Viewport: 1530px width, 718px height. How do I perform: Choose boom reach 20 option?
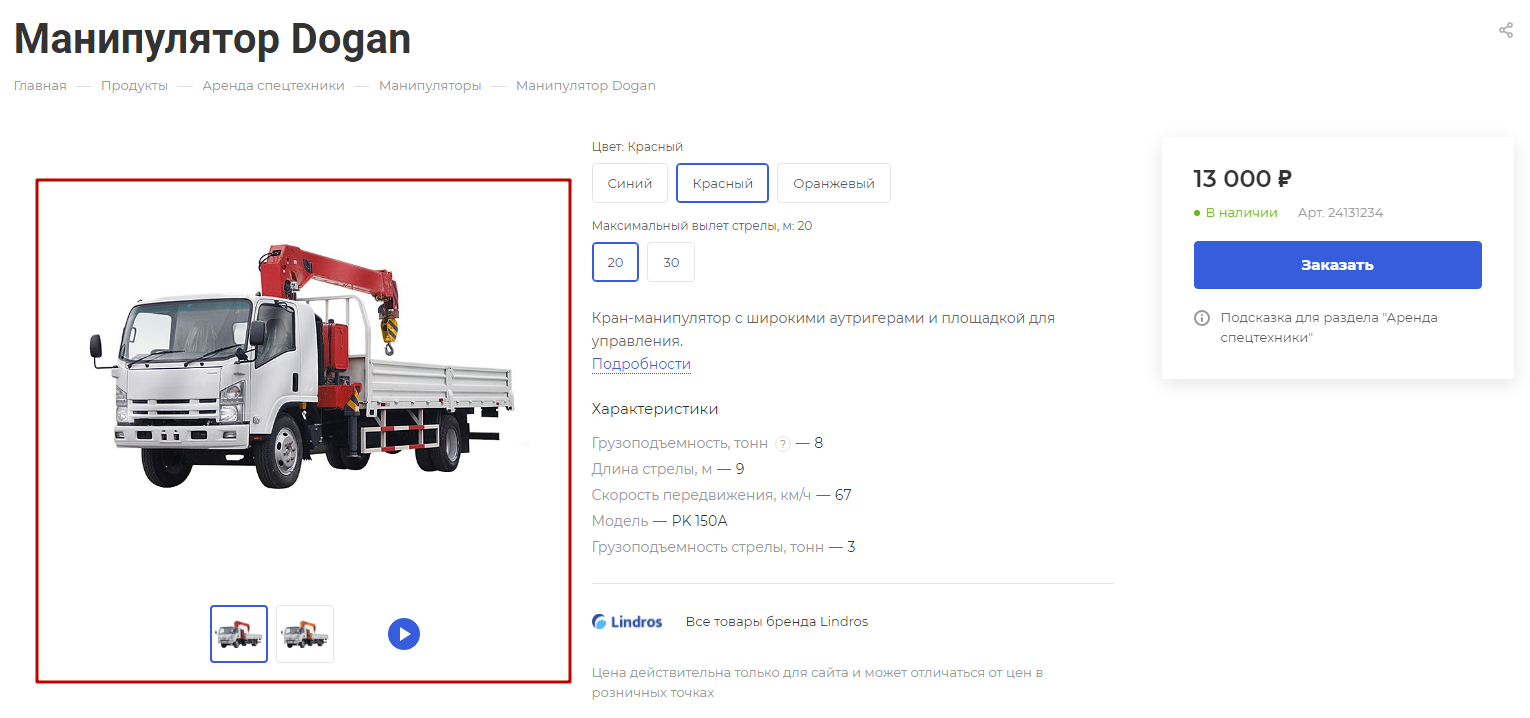tap(615, 262)
